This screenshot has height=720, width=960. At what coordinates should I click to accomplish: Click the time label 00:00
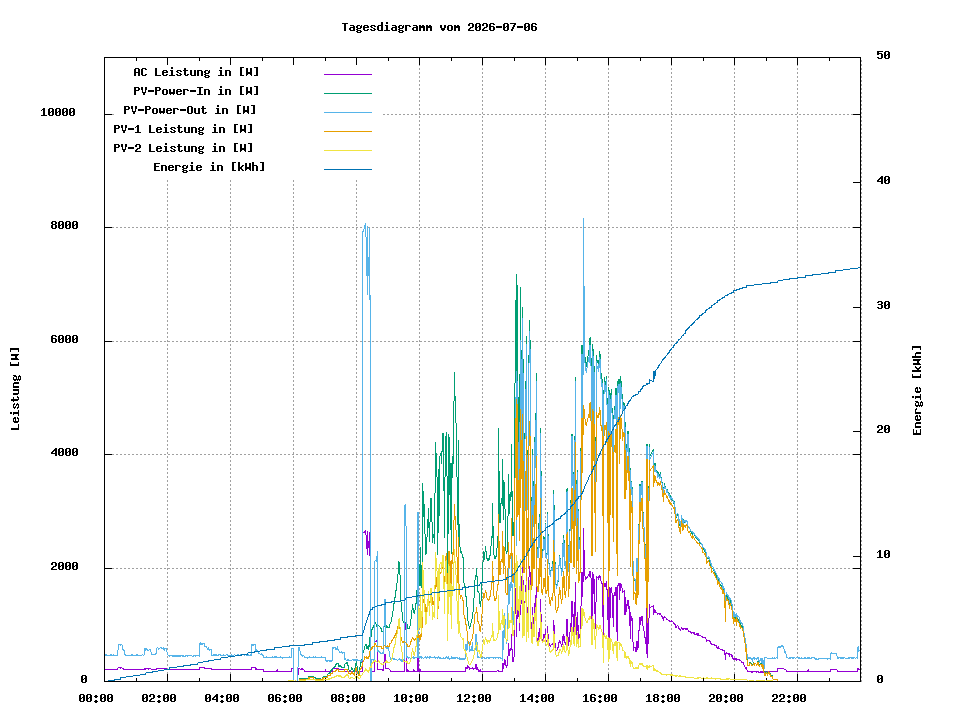coord(96,699)
